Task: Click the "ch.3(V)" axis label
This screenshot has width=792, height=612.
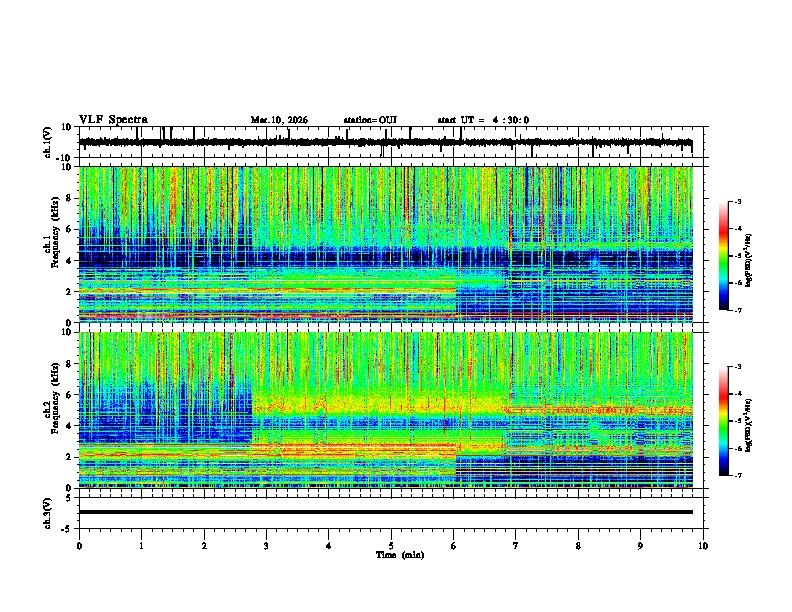Action: [x=47, y=513]
